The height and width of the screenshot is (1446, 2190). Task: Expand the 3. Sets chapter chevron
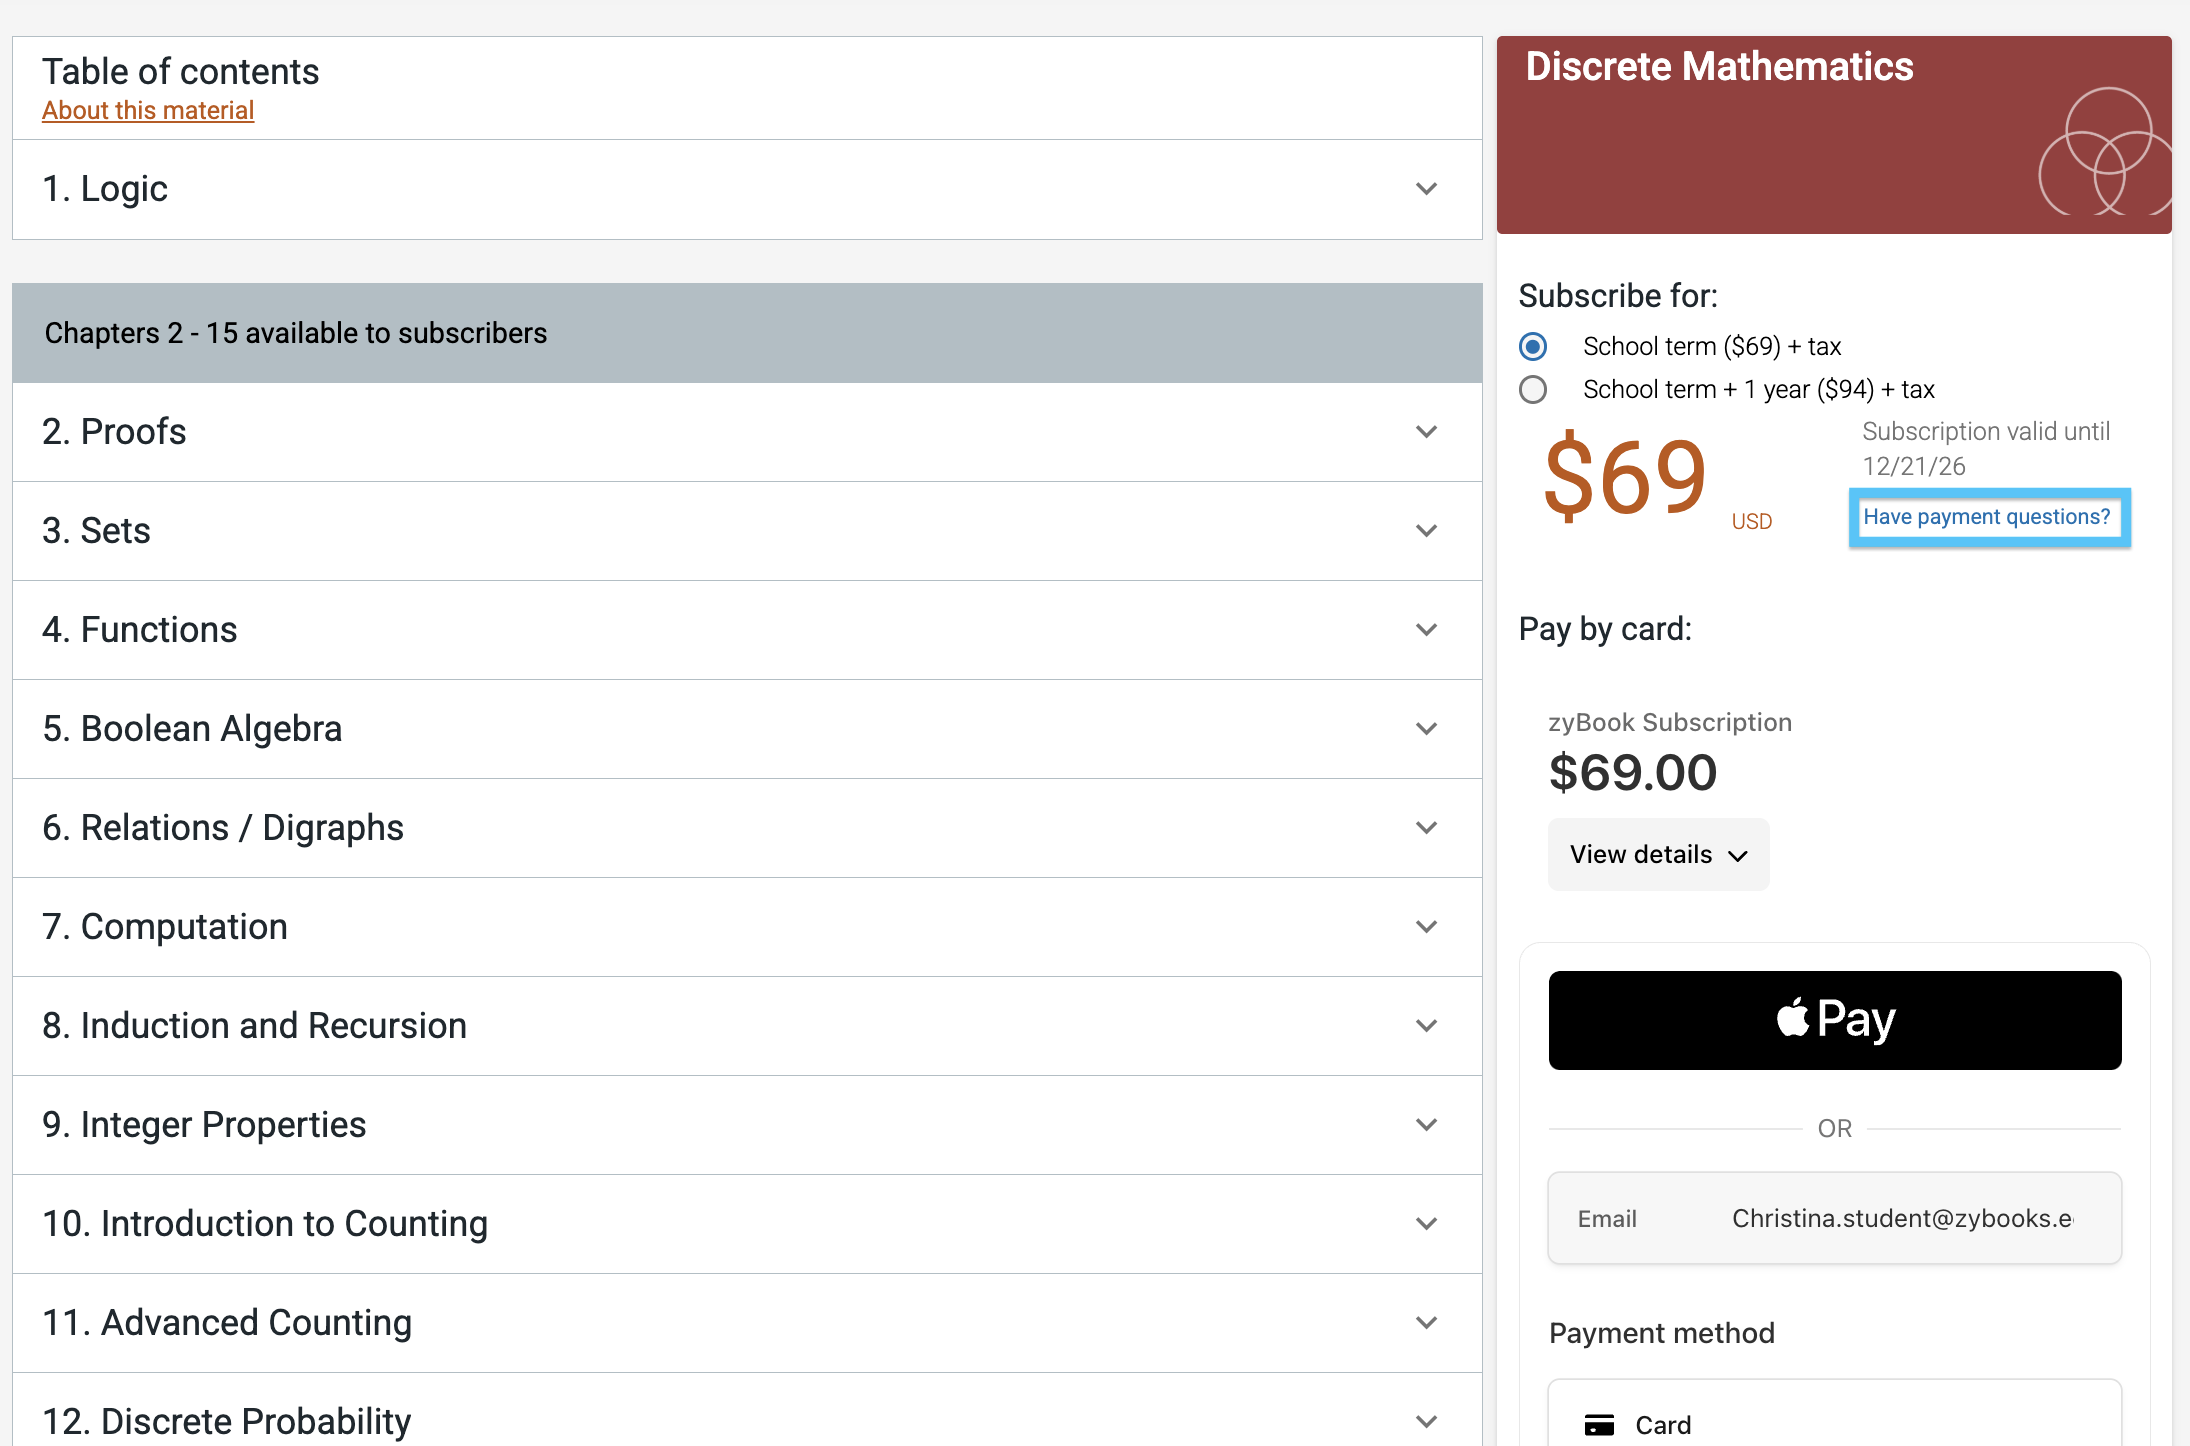[x=1426, y=531]
